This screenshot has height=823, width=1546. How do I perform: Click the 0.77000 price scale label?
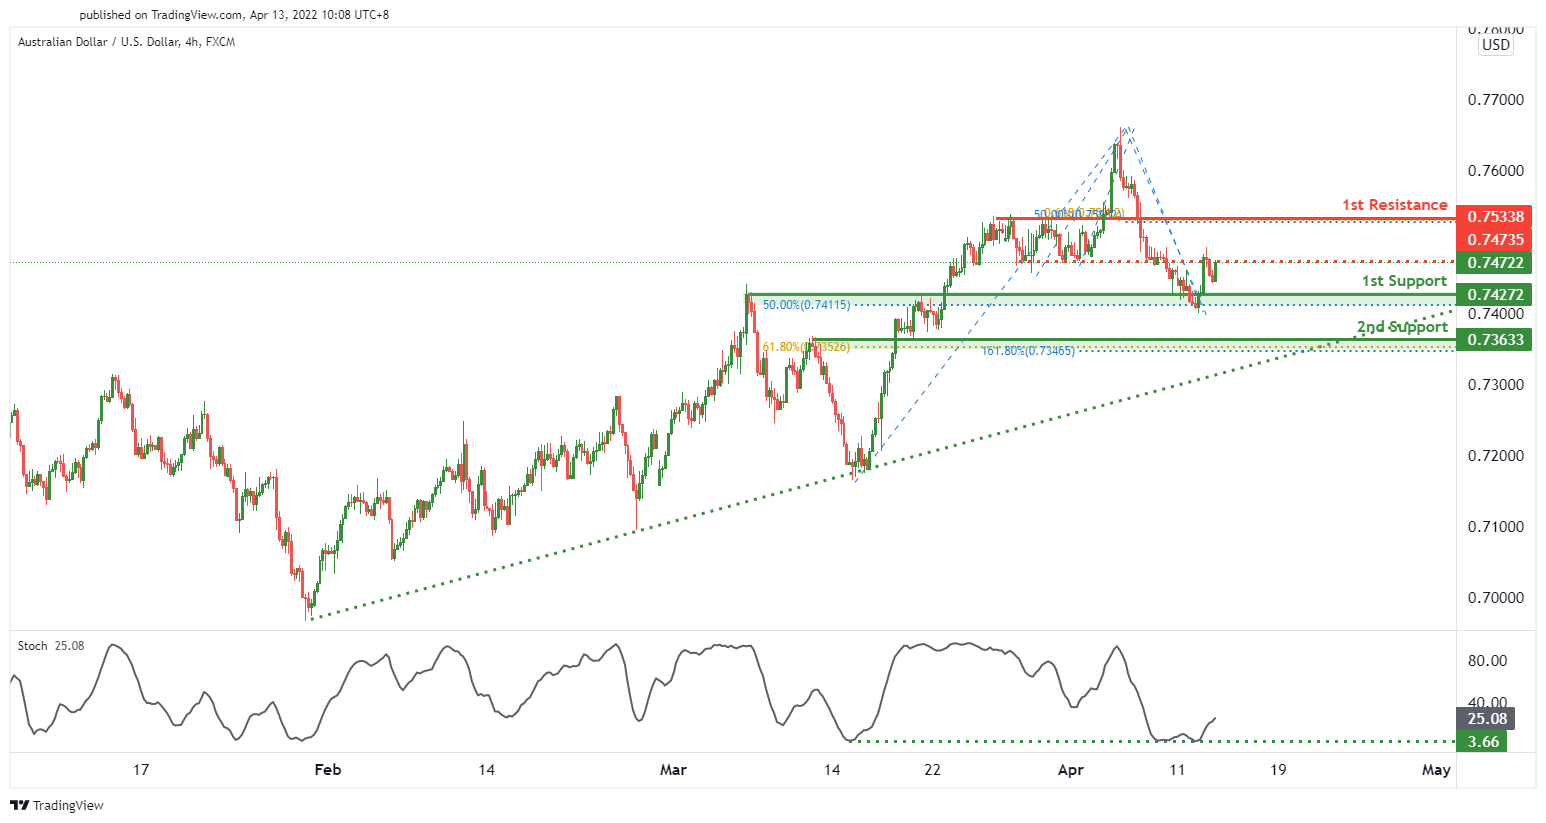tap(1496, 100)
